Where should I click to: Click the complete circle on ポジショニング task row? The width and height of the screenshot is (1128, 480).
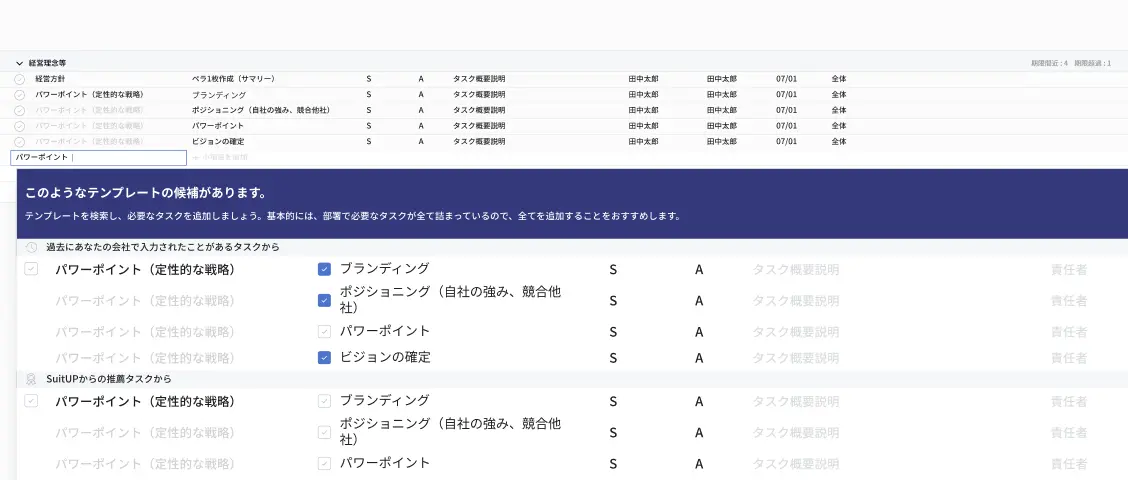click(x=19, y=110)
